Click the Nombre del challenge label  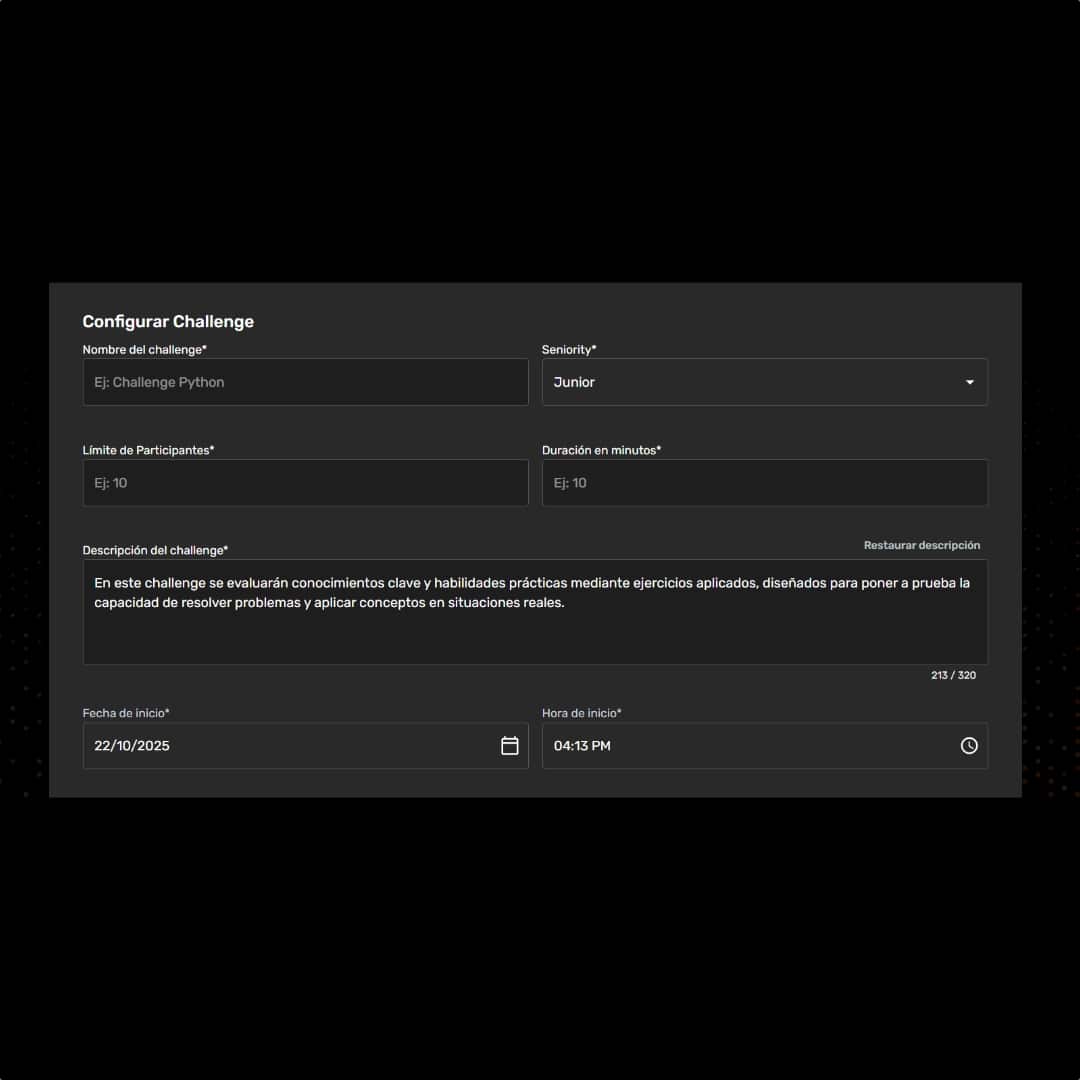tap(145, 350)
